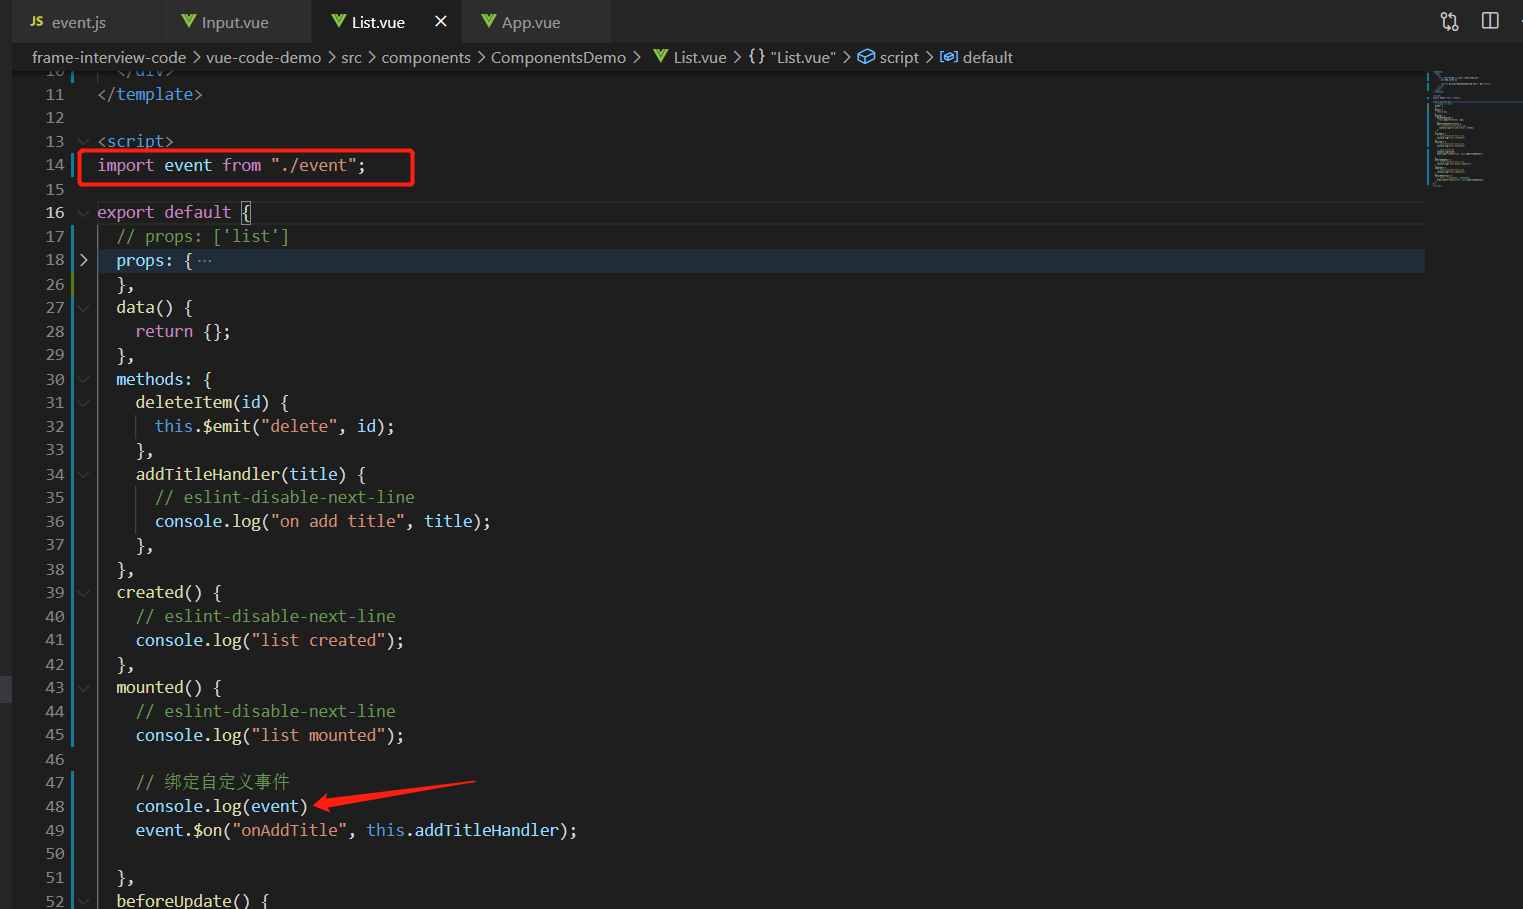Split the editor to the right
1523x909 pixels.
[x=1490, y=21]
